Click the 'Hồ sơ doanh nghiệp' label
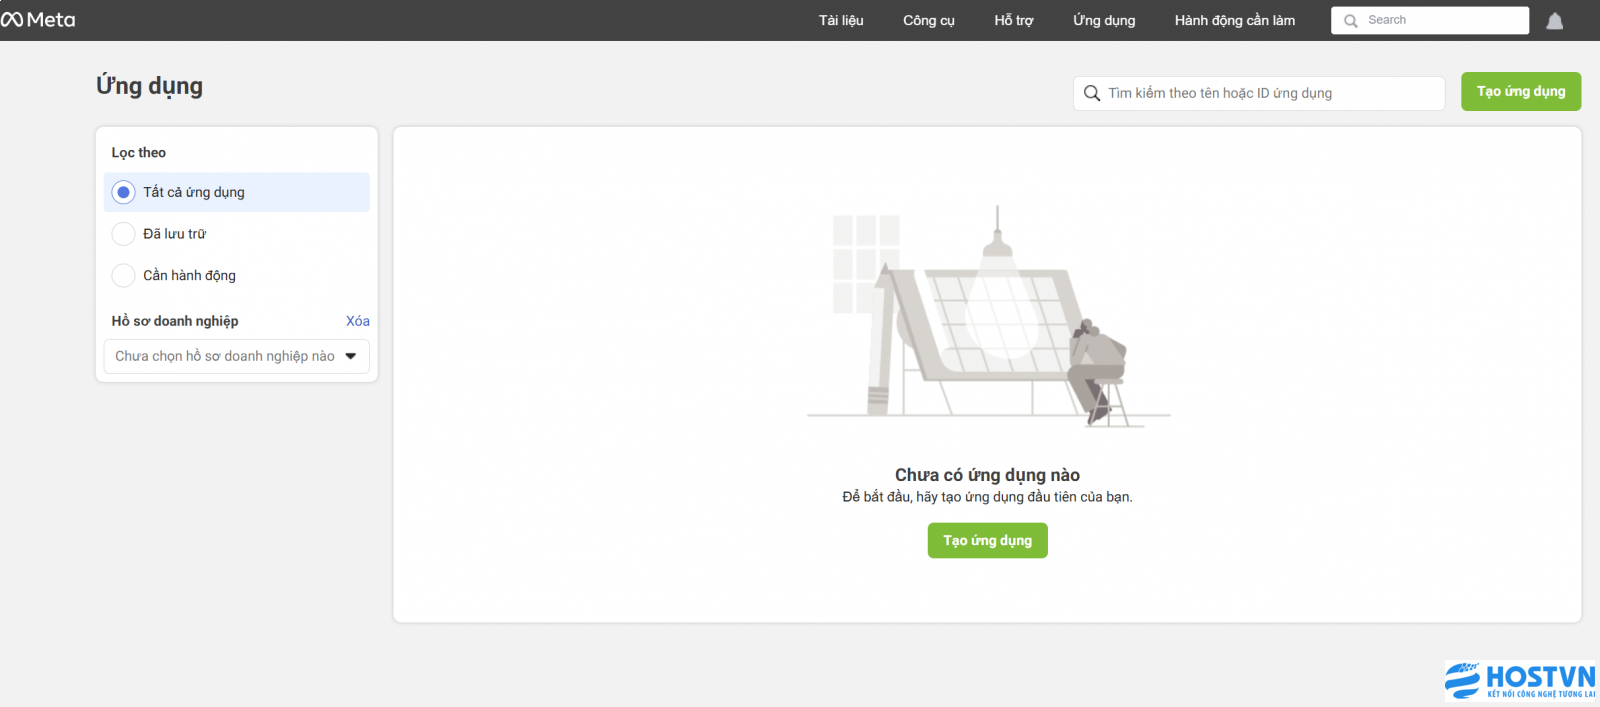Image resolution: width=1600 pixels, height=707 pixels. (175, 321)
